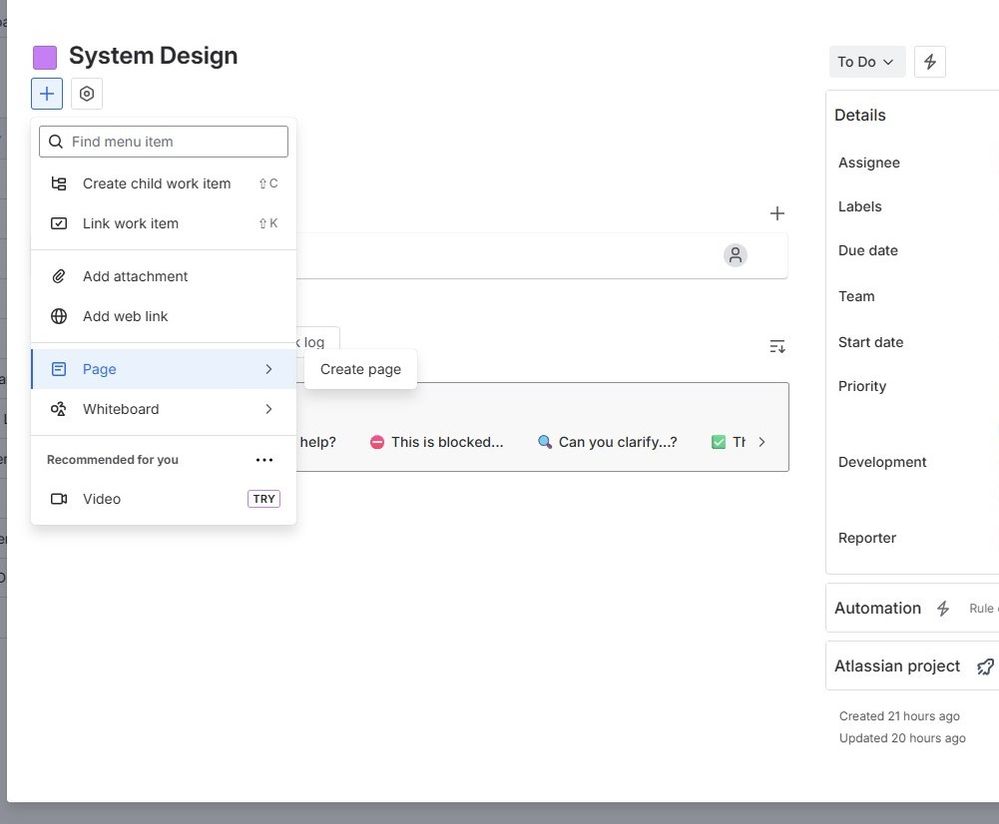Open Recommended for you more options

264,459
